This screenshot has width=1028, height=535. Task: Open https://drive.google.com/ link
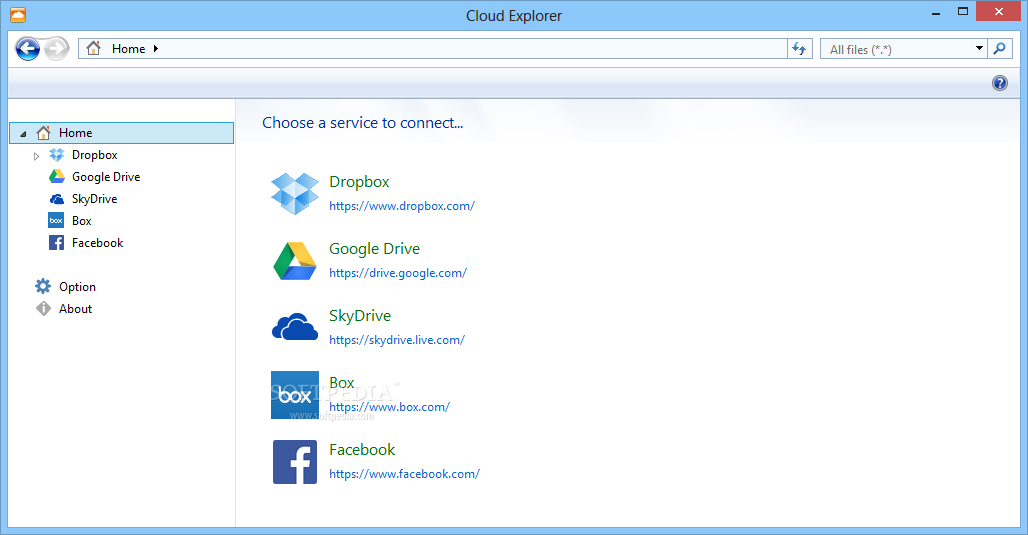(398, 273)
